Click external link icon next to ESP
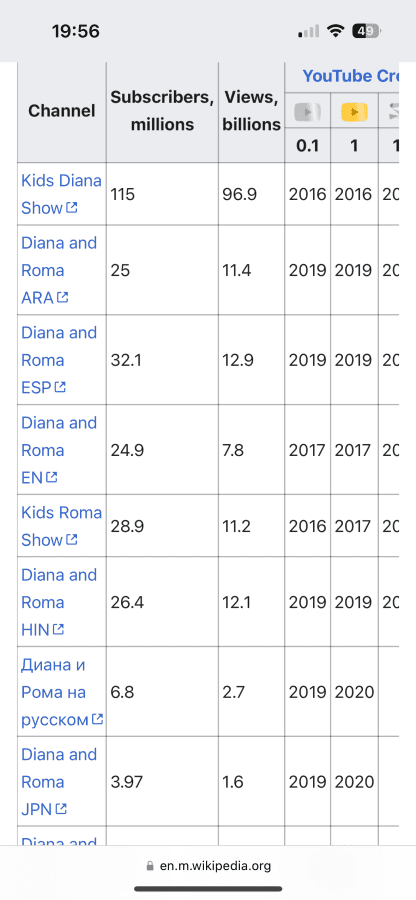Viewport: 416px width, 900px height. (60, 387)
